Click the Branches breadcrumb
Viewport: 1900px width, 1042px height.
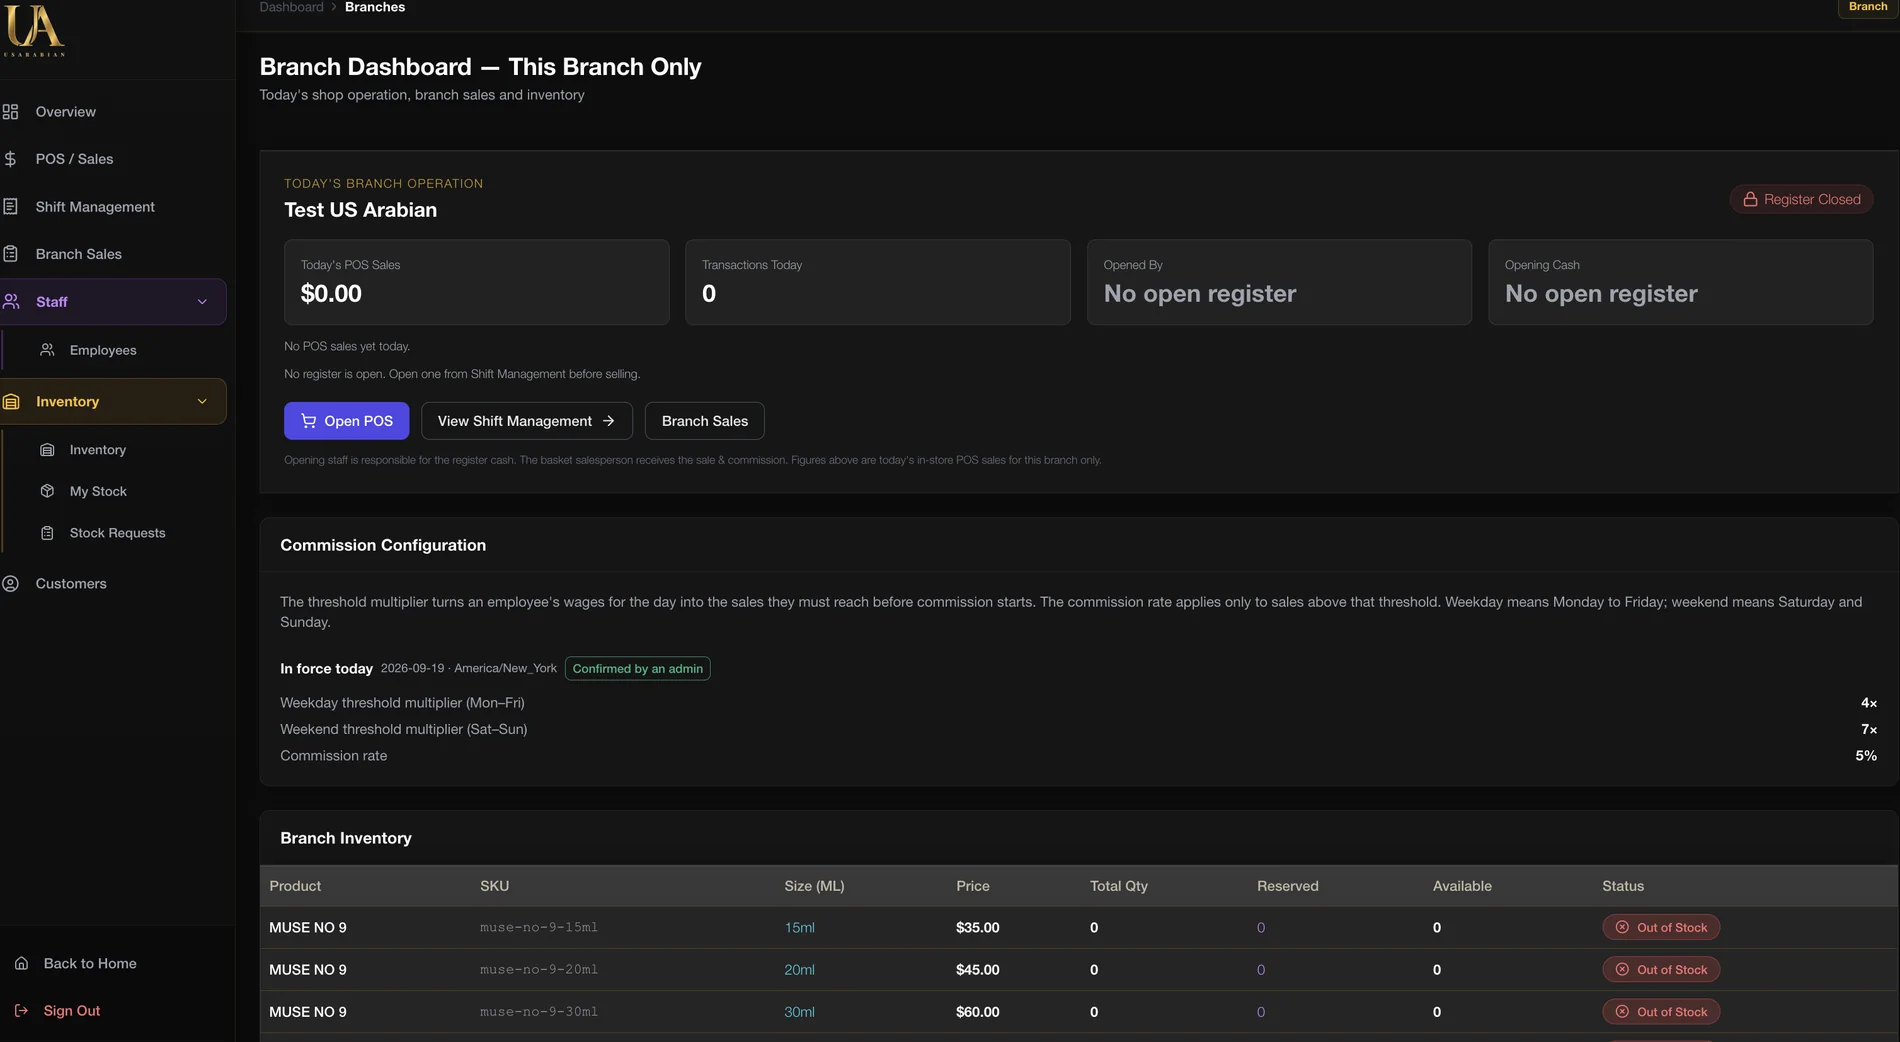click(x=375, y=7)
